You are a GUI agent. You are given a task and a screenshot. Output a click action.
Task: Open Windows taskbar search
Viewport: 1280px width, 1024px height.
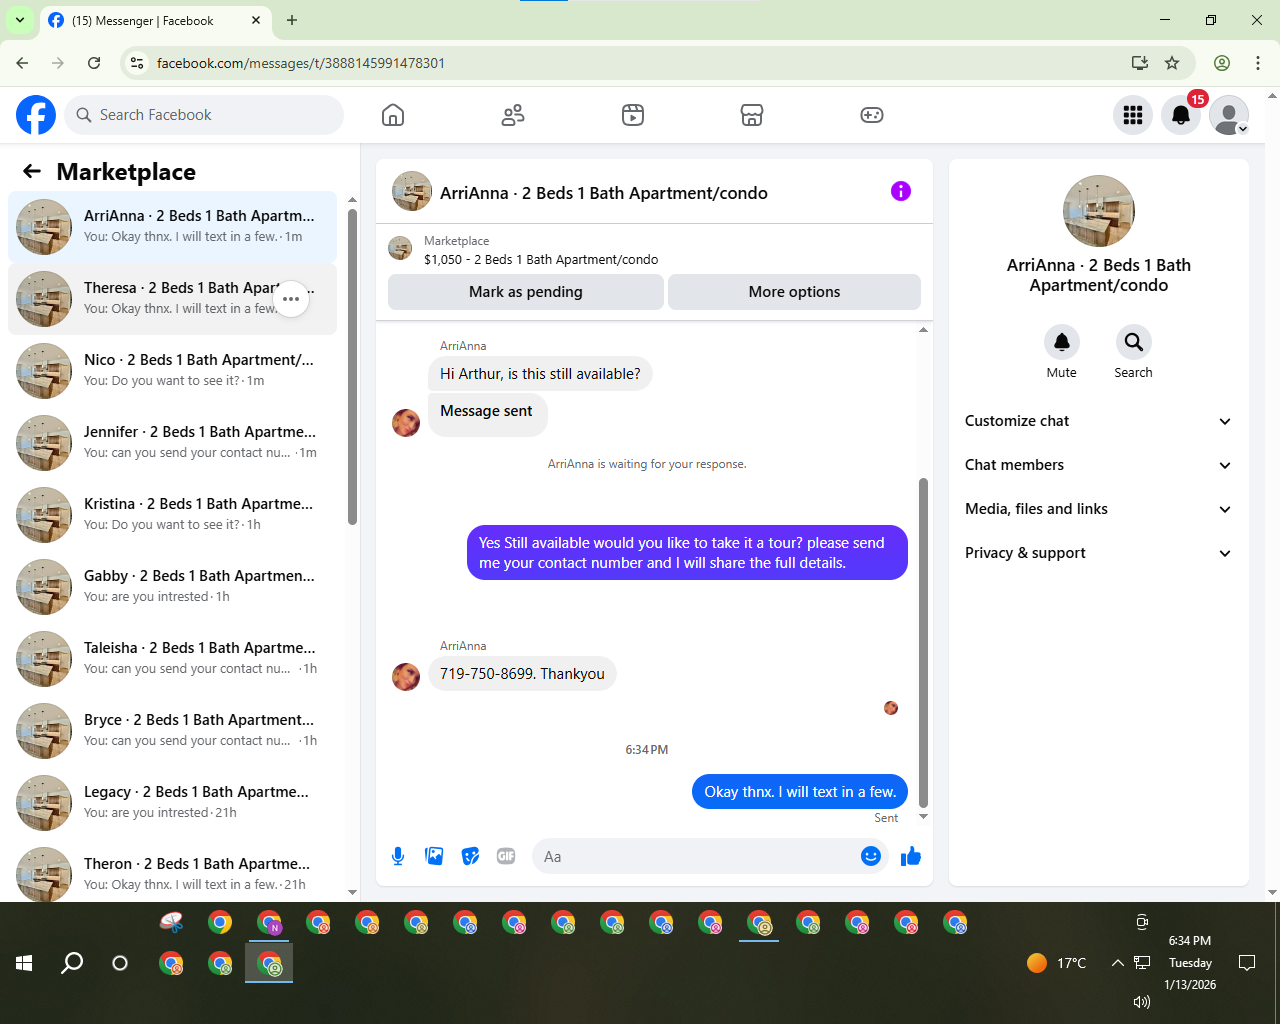pos(72,963)
